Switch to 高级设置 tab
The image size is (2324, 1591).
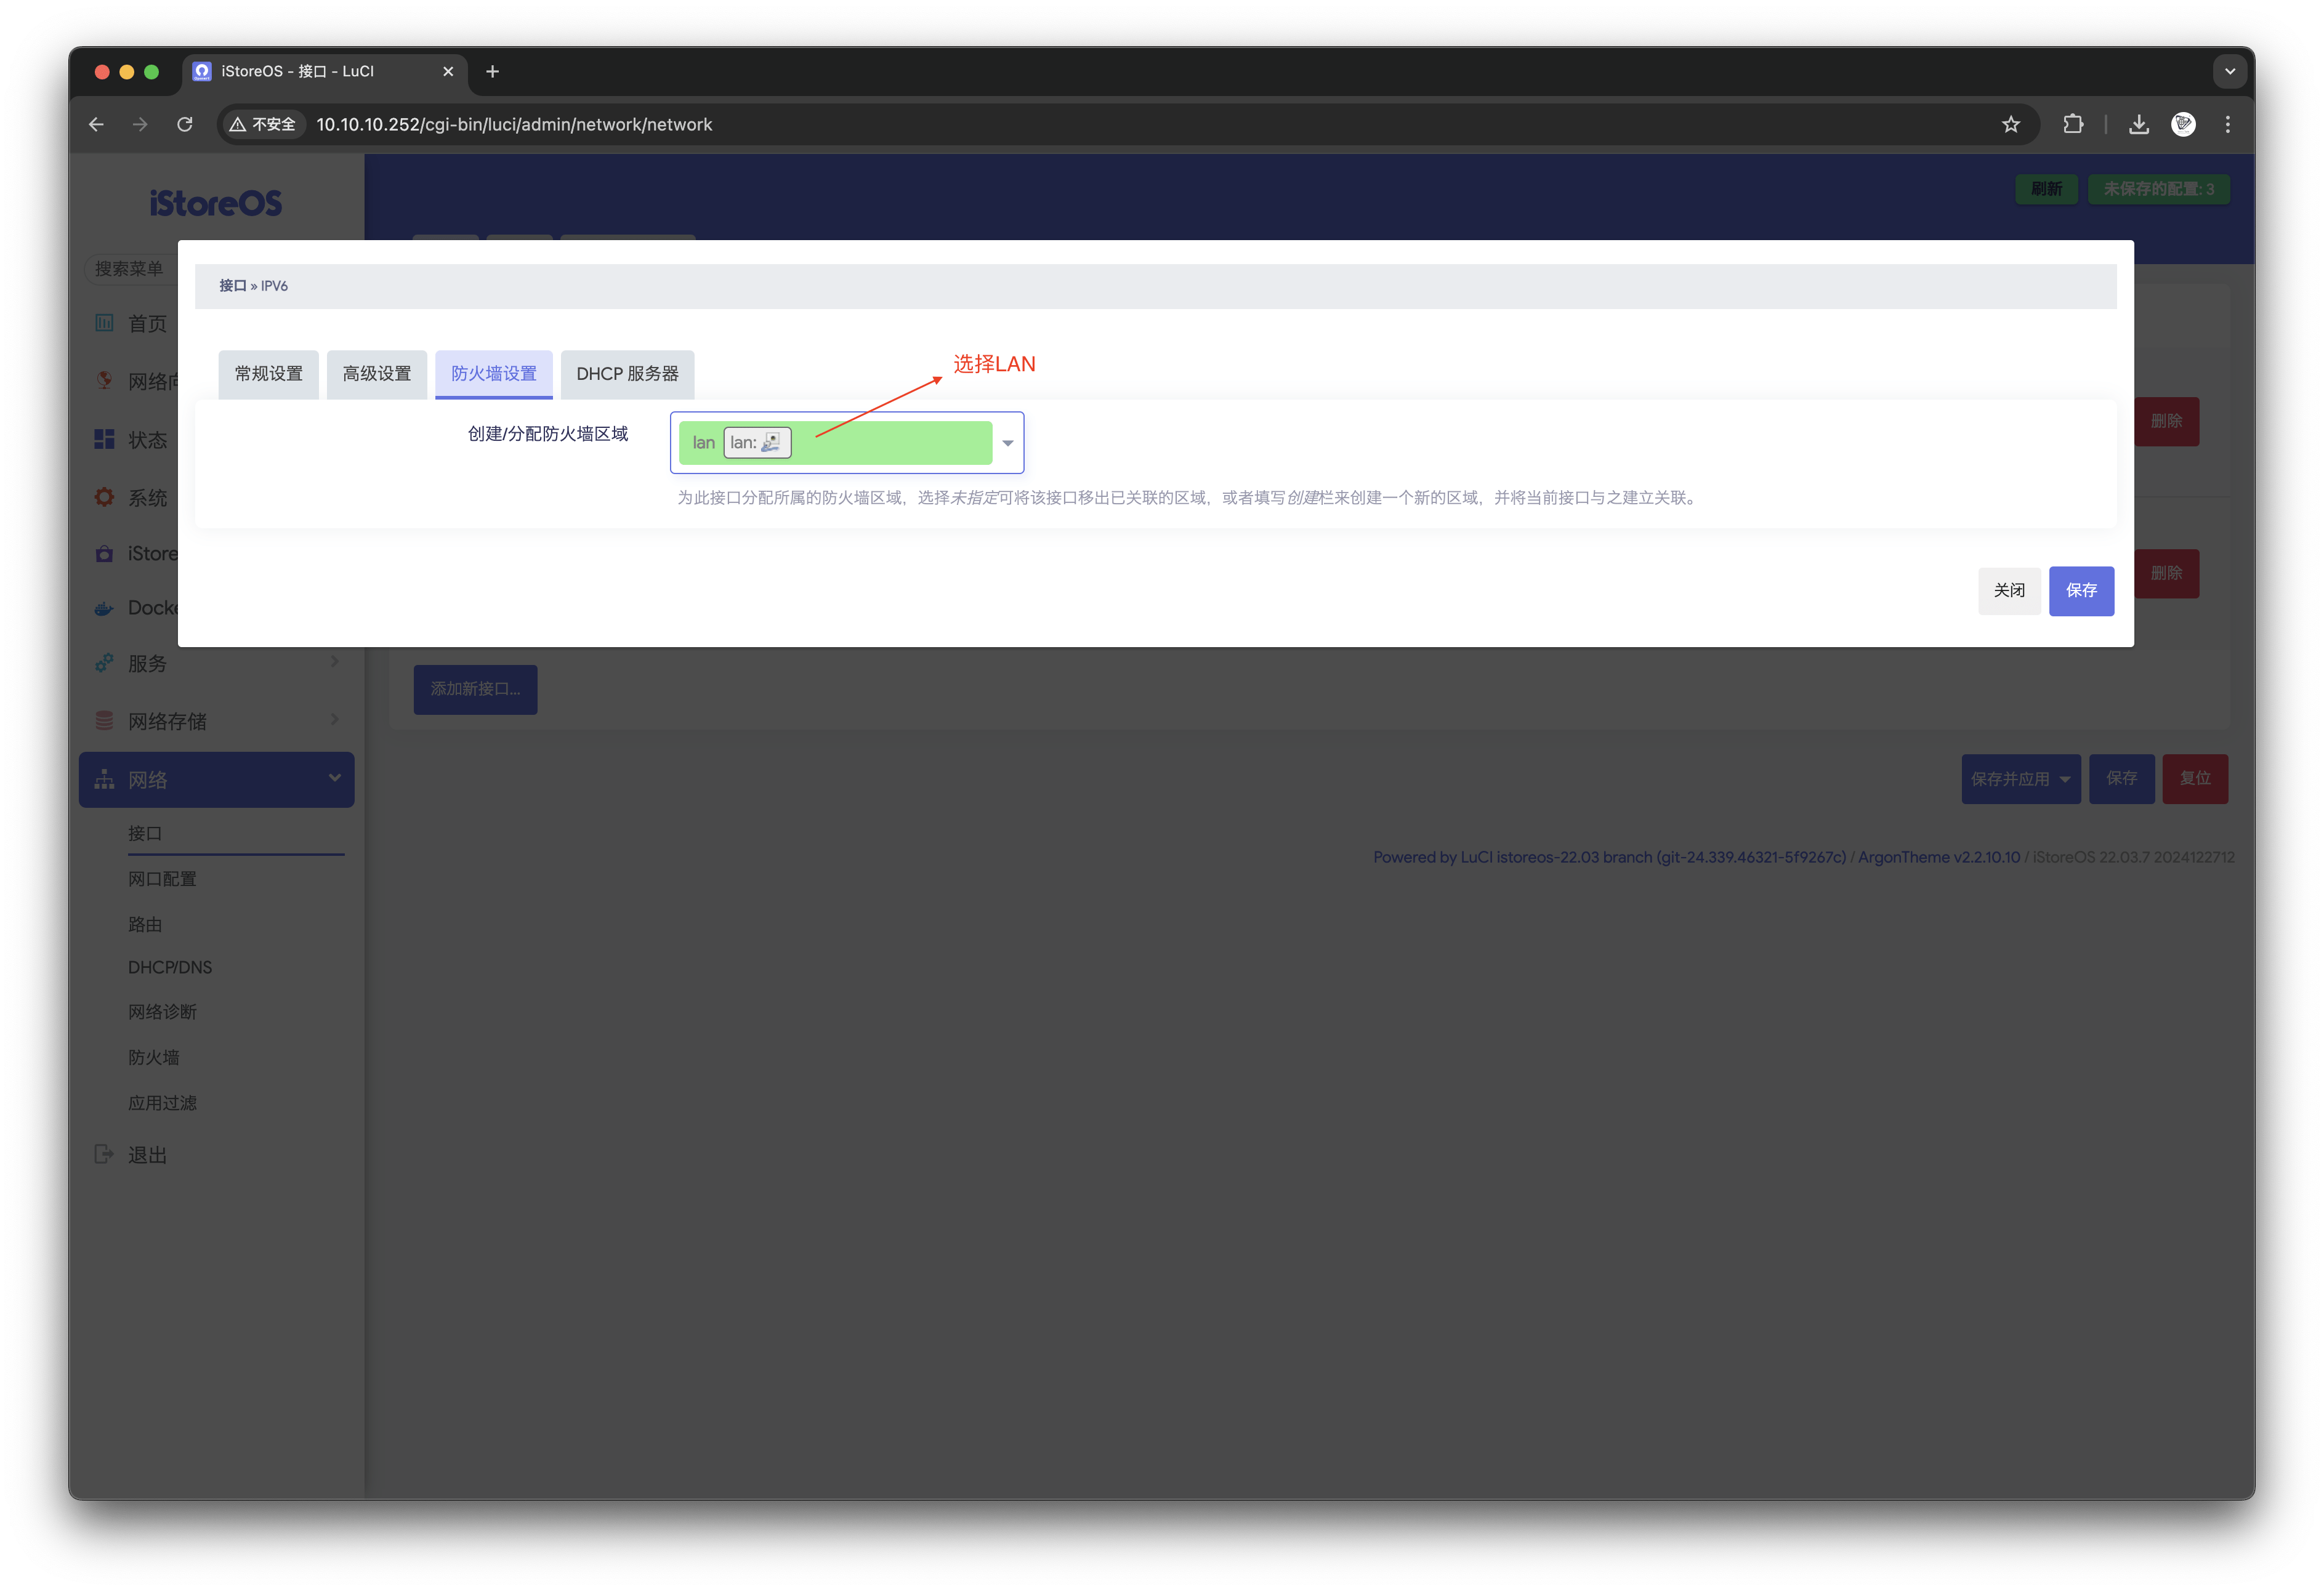click(x=377, y=374)
